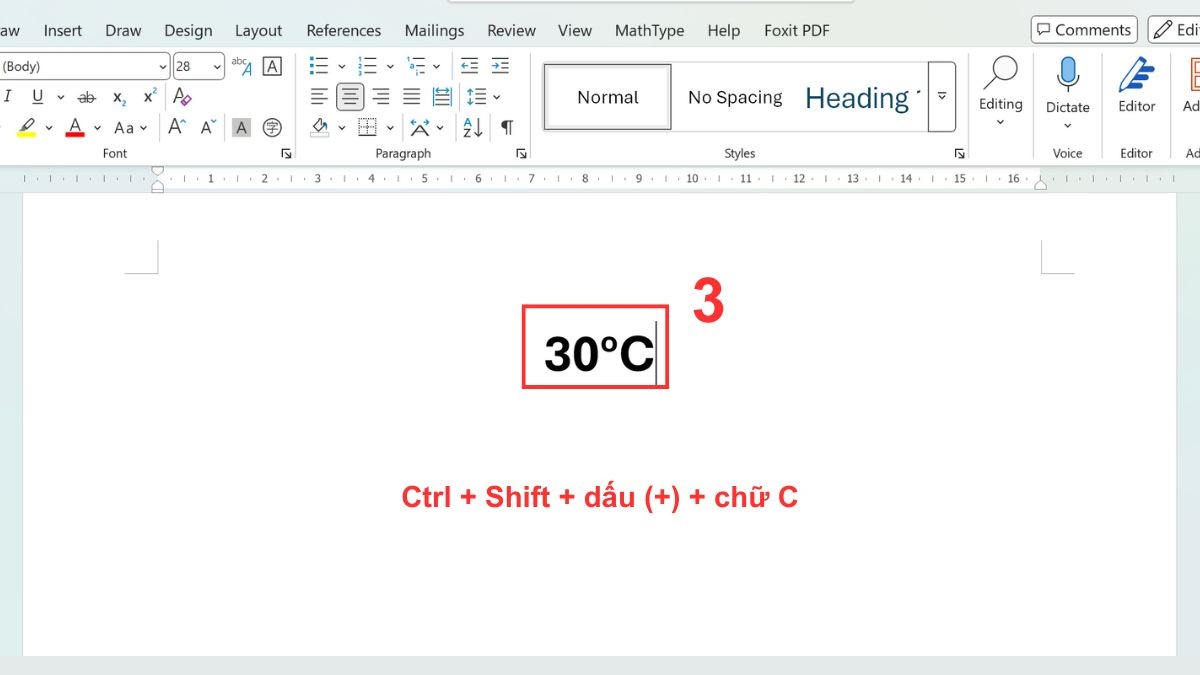Open the Styles pane launcher
Screen dimensions: 1200x675
(960, 154)
